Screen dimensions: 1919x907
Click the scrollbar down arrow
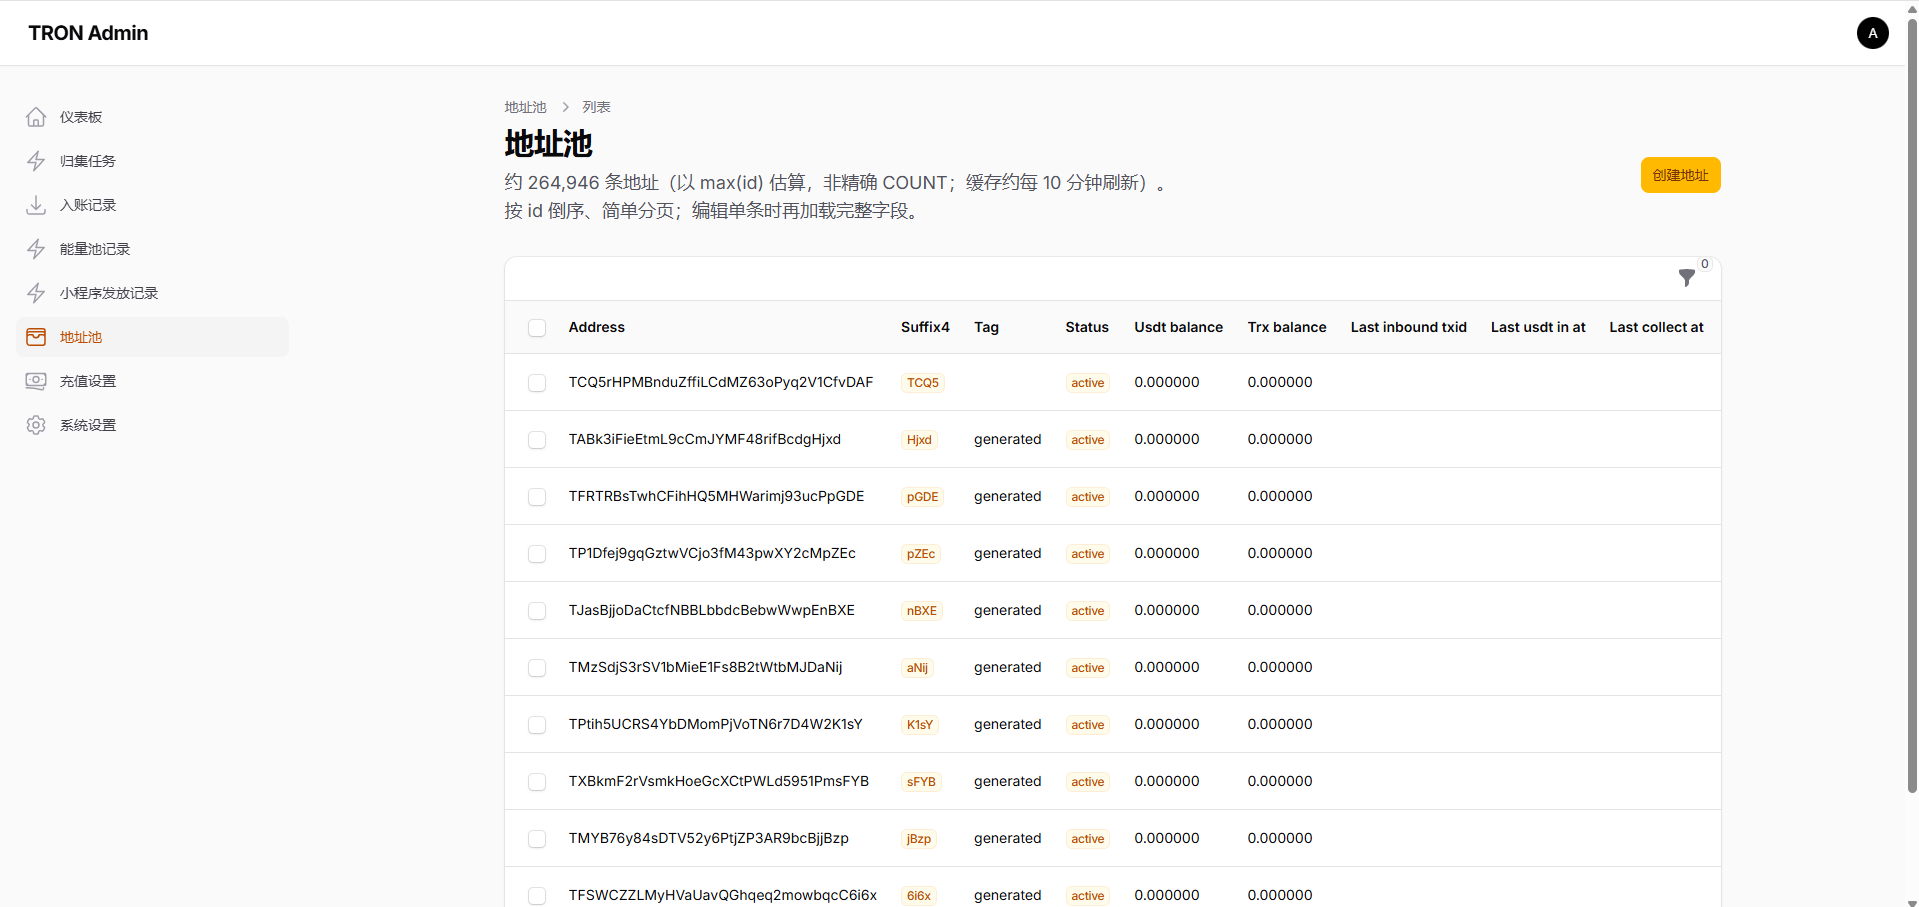[x=1912, y=901]
